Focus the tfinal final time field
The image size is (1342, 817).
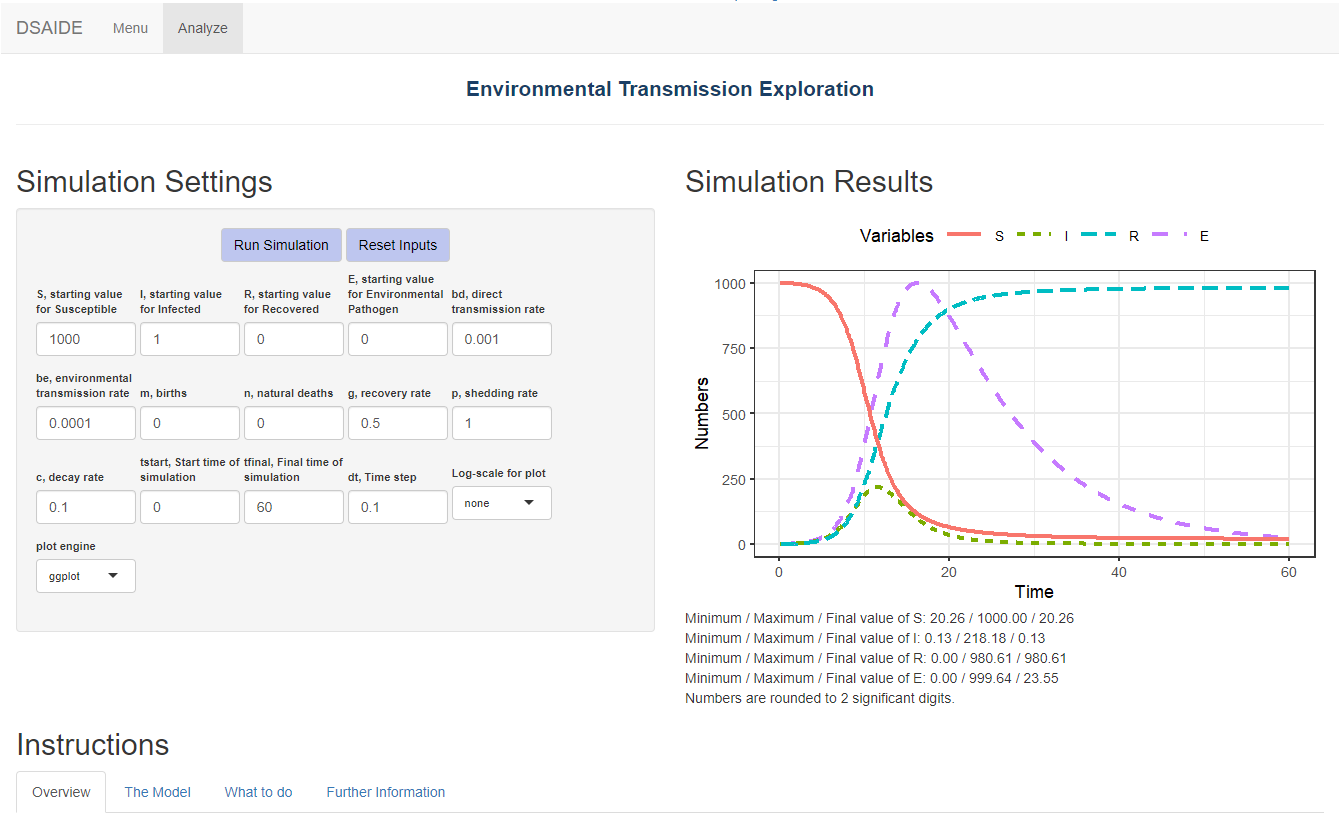click(x=294, y=507)
